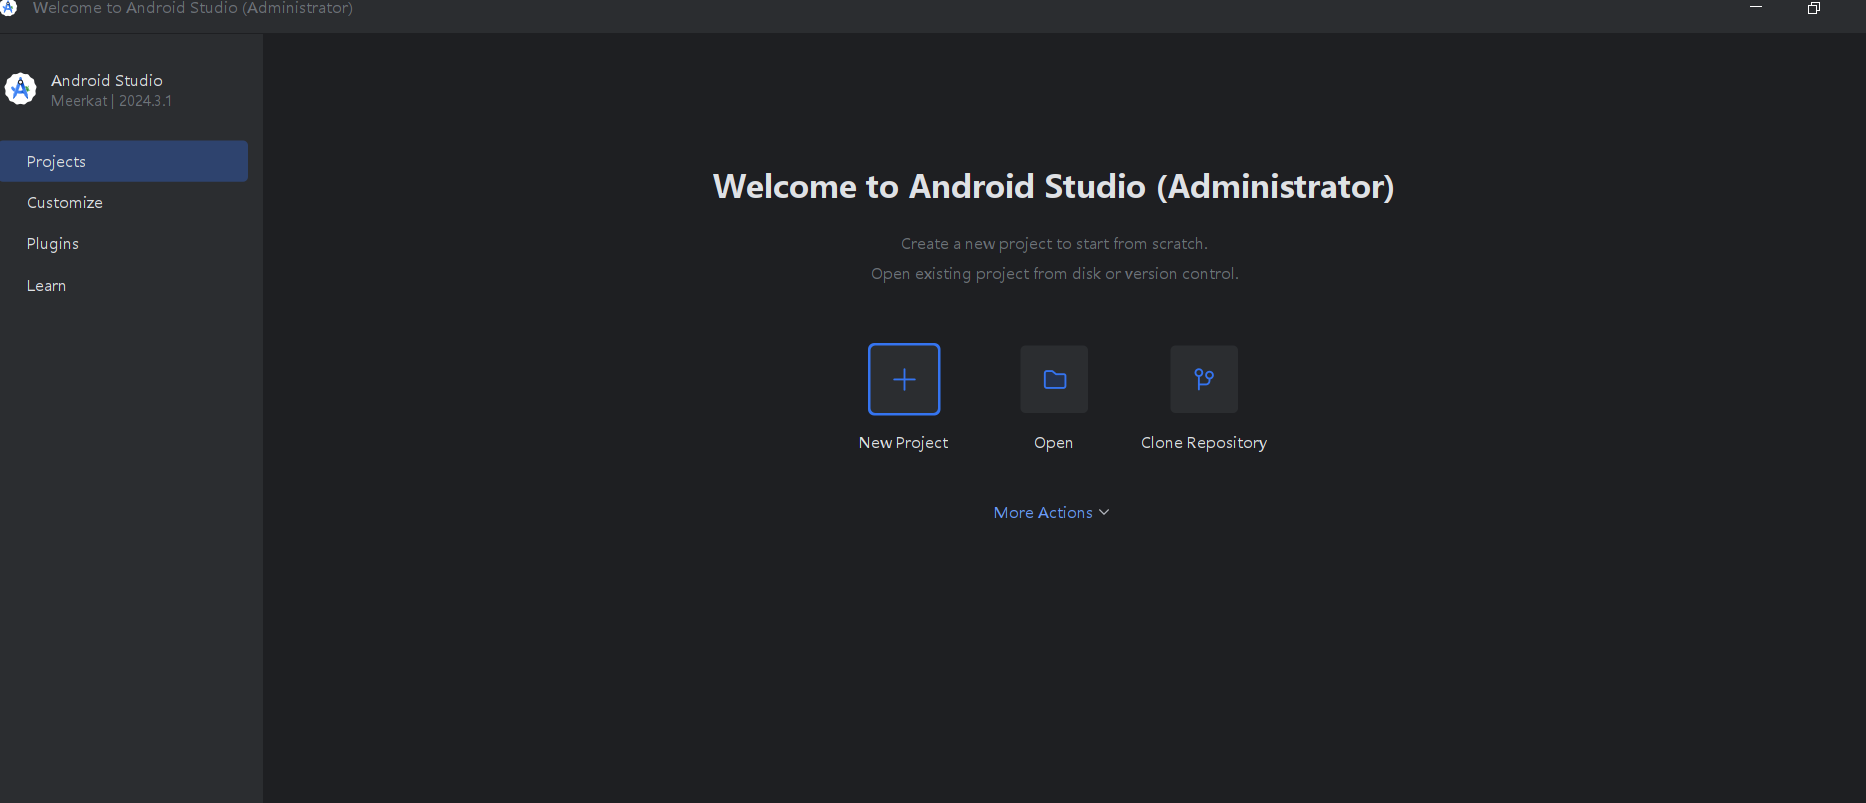This screenshot has width=1866, height=803.
Task: Click the Welcome to Android Studio heading
Action: 1053,187
